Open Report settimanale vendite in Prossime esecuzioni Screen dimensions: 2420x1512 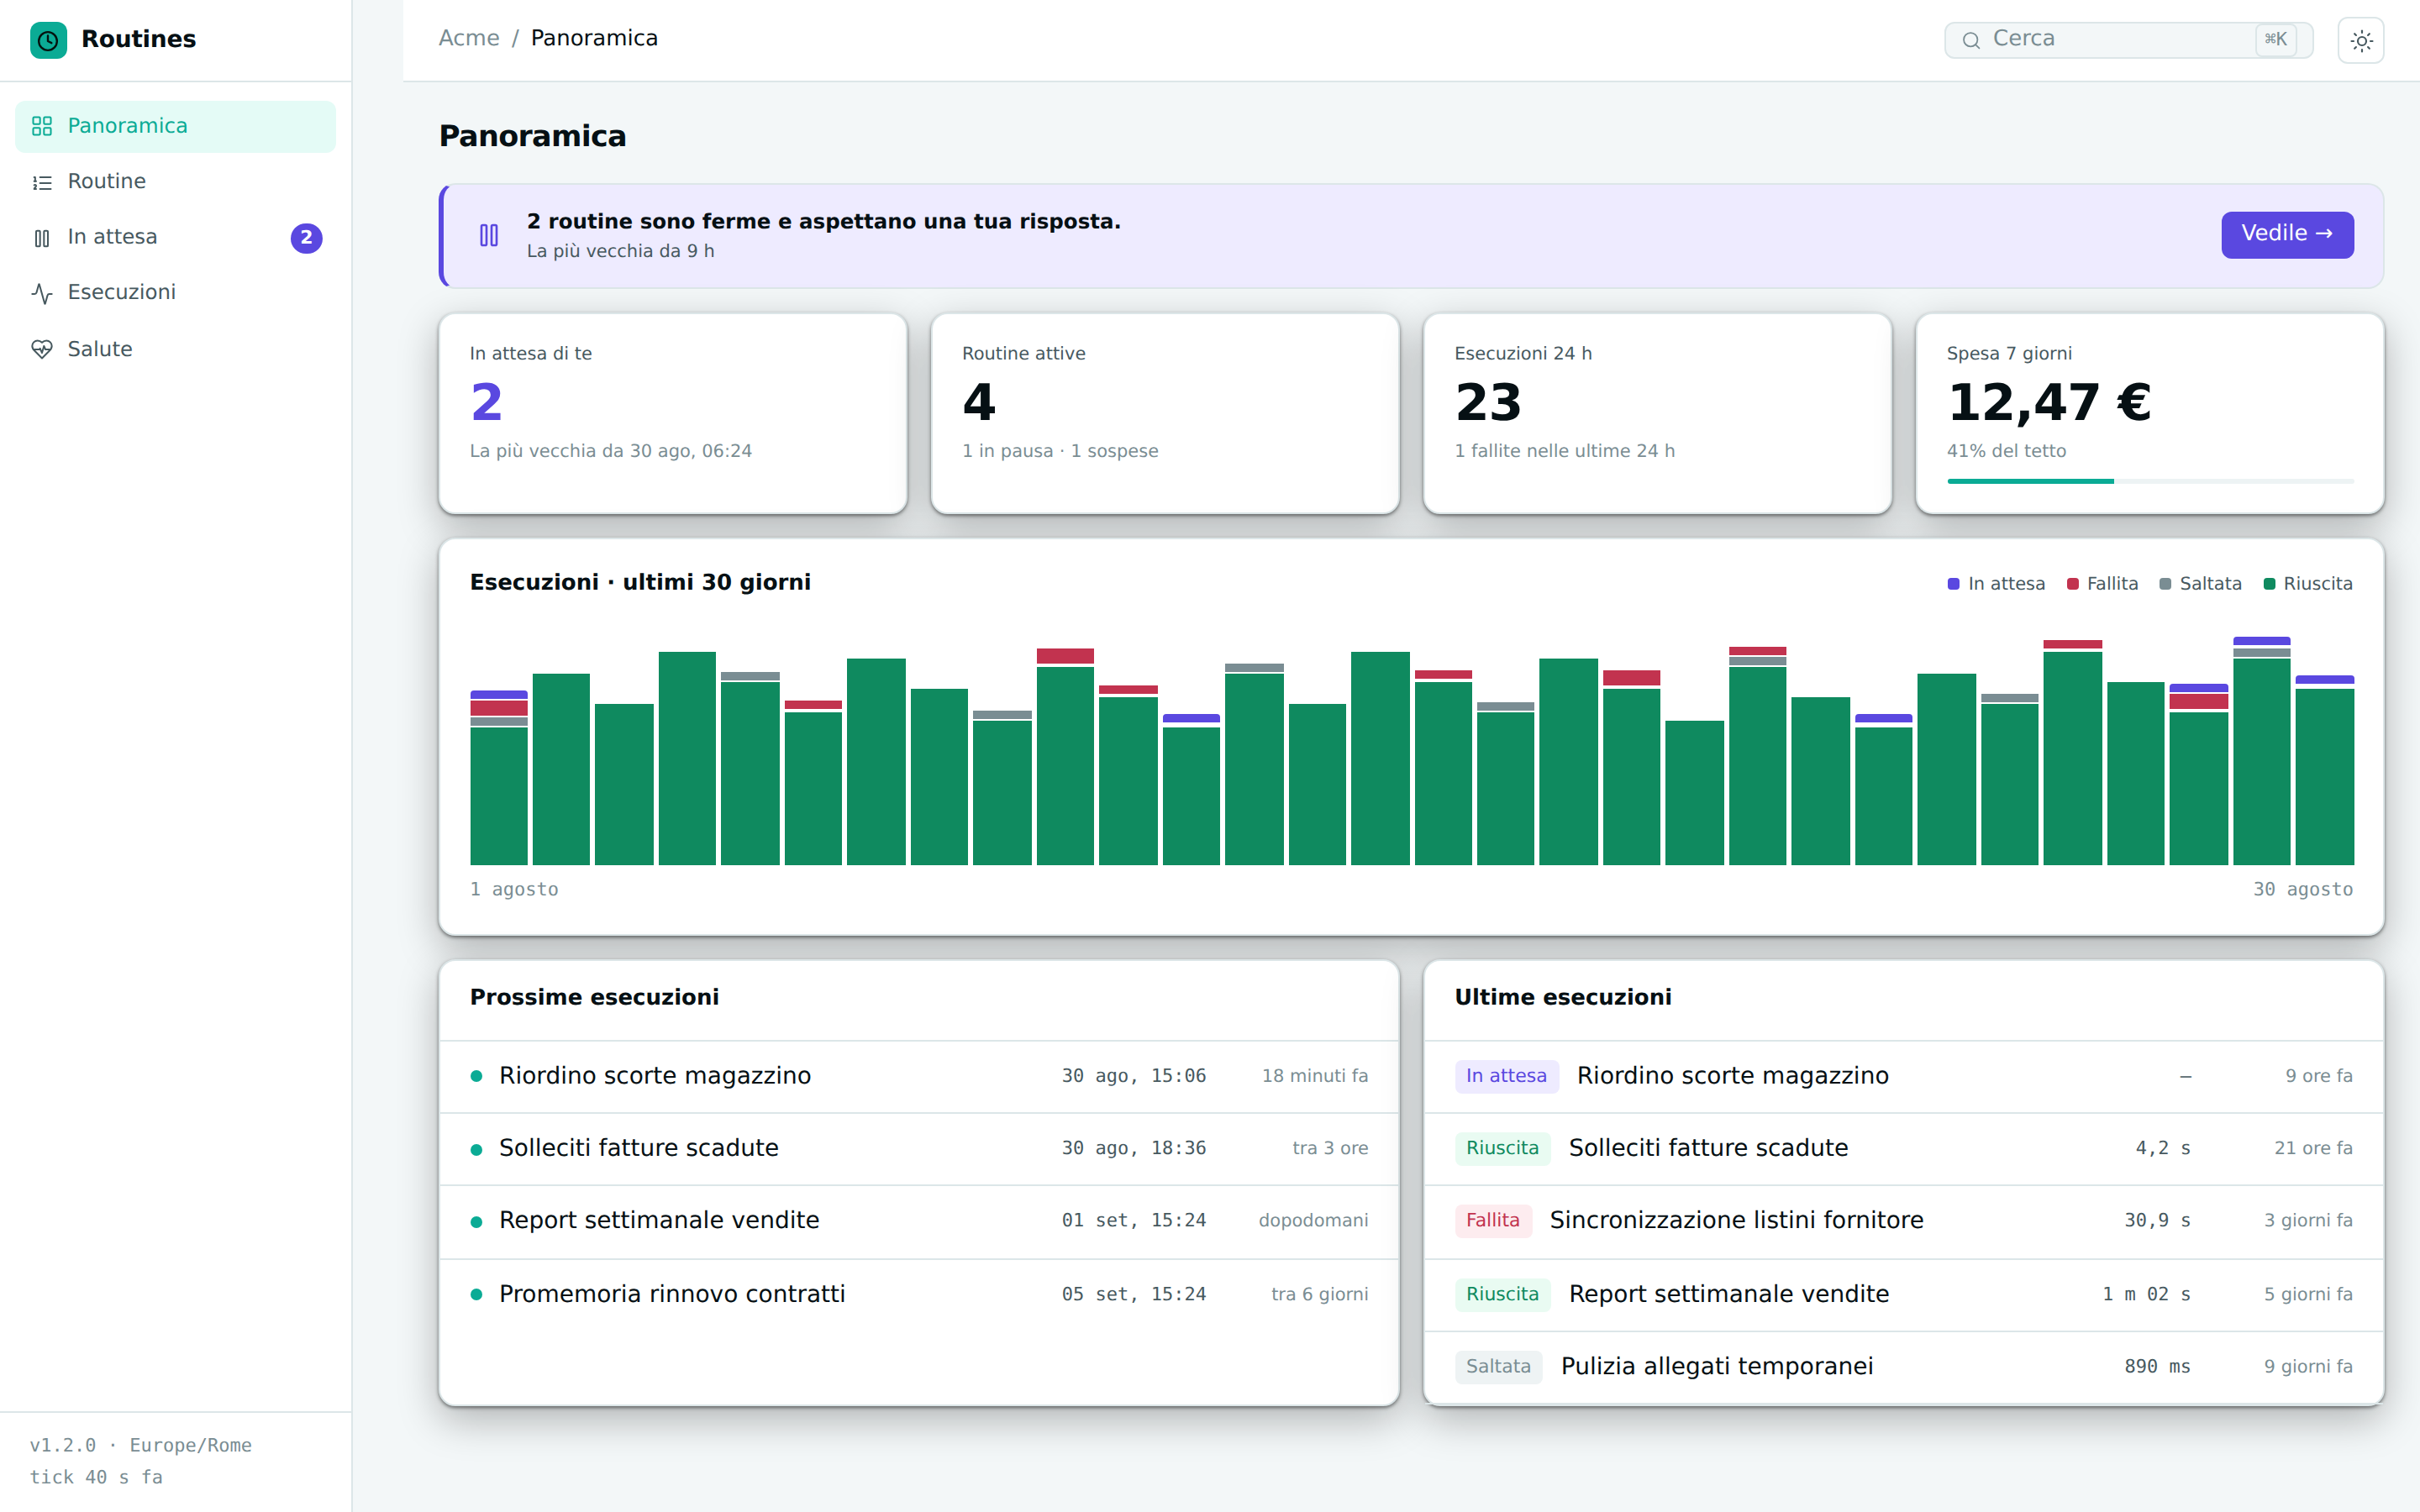pyautogui.click(x=919, y=1221)
